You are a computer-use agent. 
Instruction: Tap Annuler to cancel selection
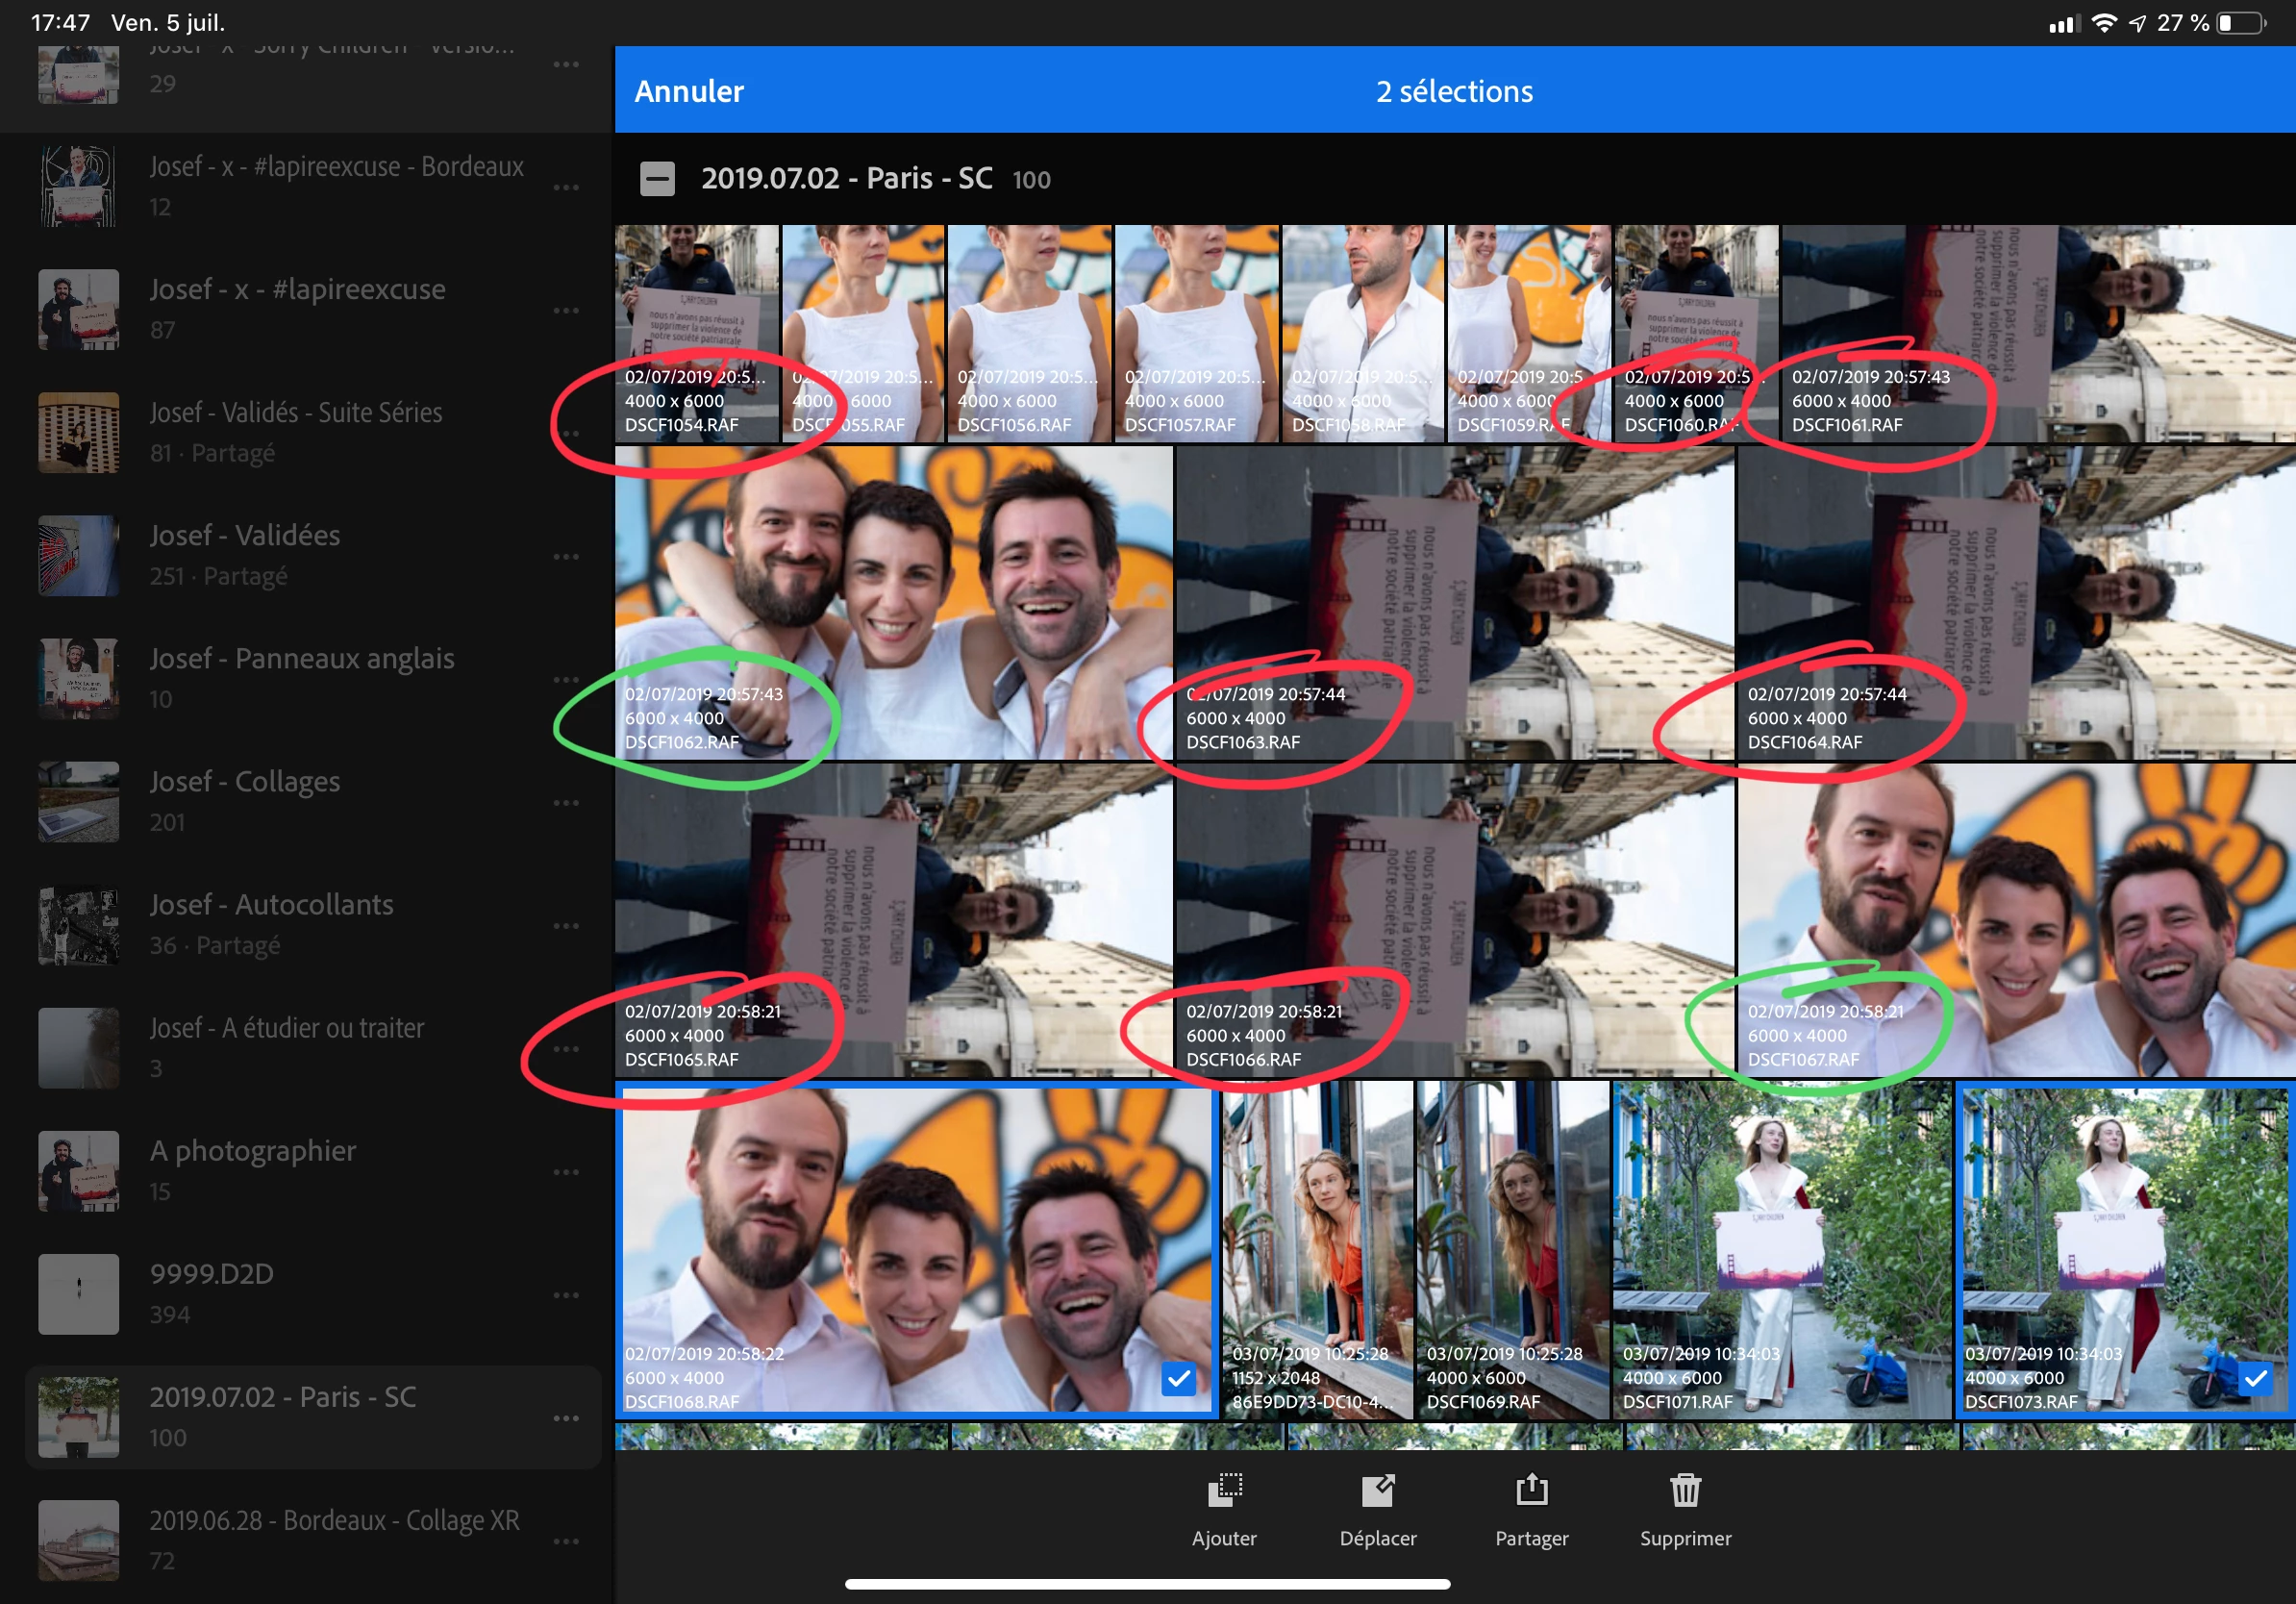[689, 91]
